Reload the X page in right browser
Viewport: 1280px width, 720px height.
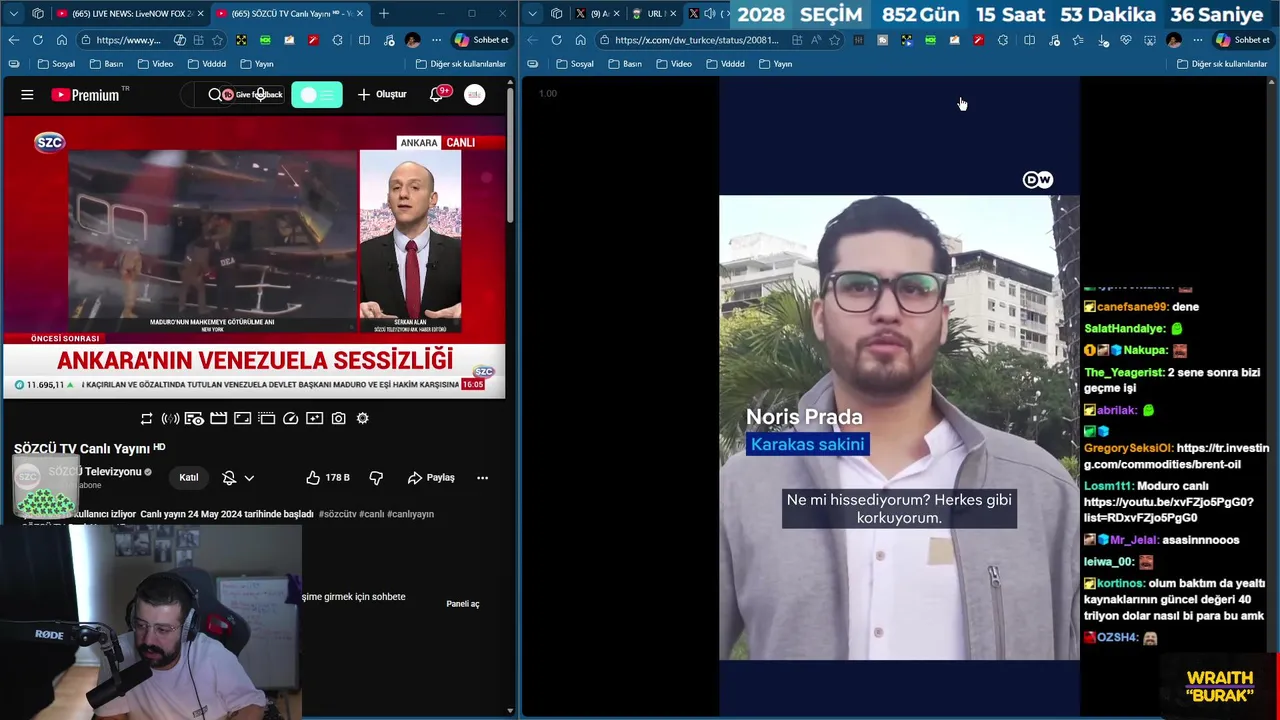coord(556,40)
